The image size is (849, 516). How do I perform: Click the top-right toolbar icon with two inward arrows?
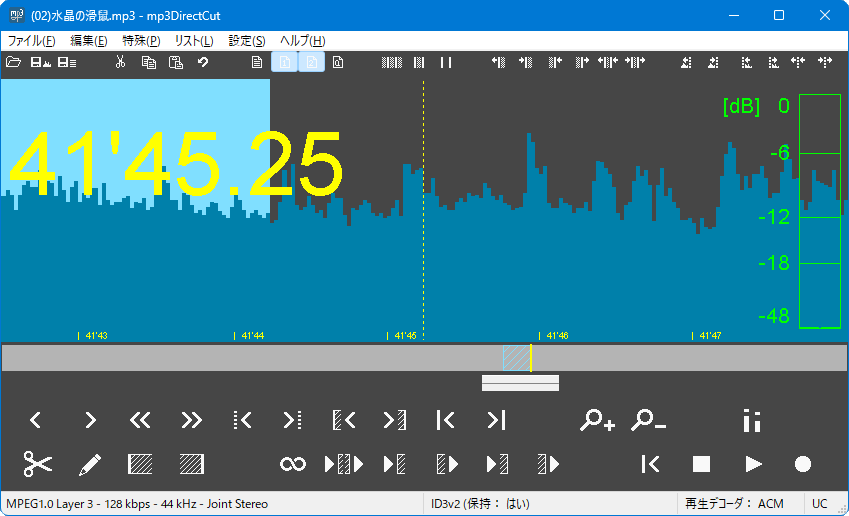798,62
